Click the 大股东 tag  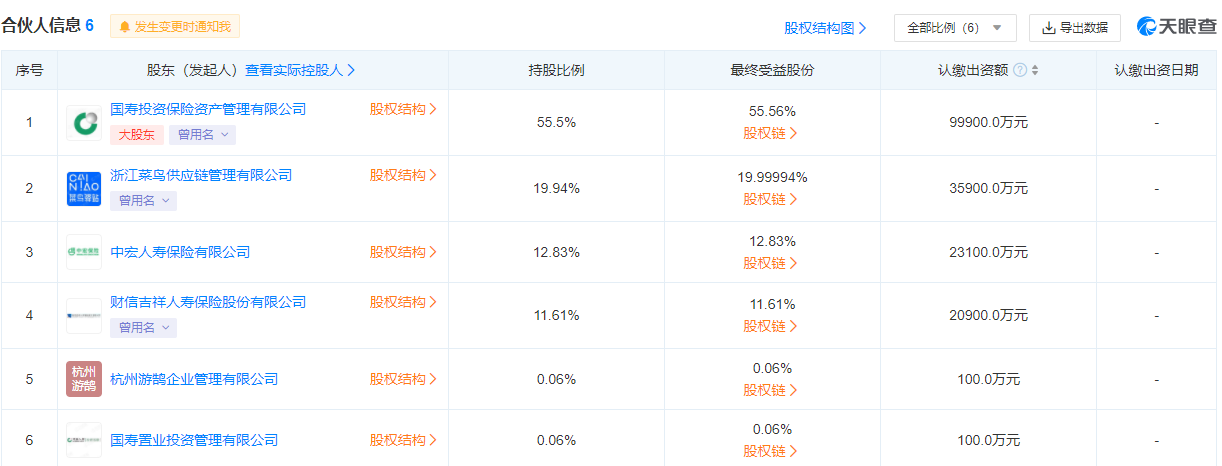point(136,135)
